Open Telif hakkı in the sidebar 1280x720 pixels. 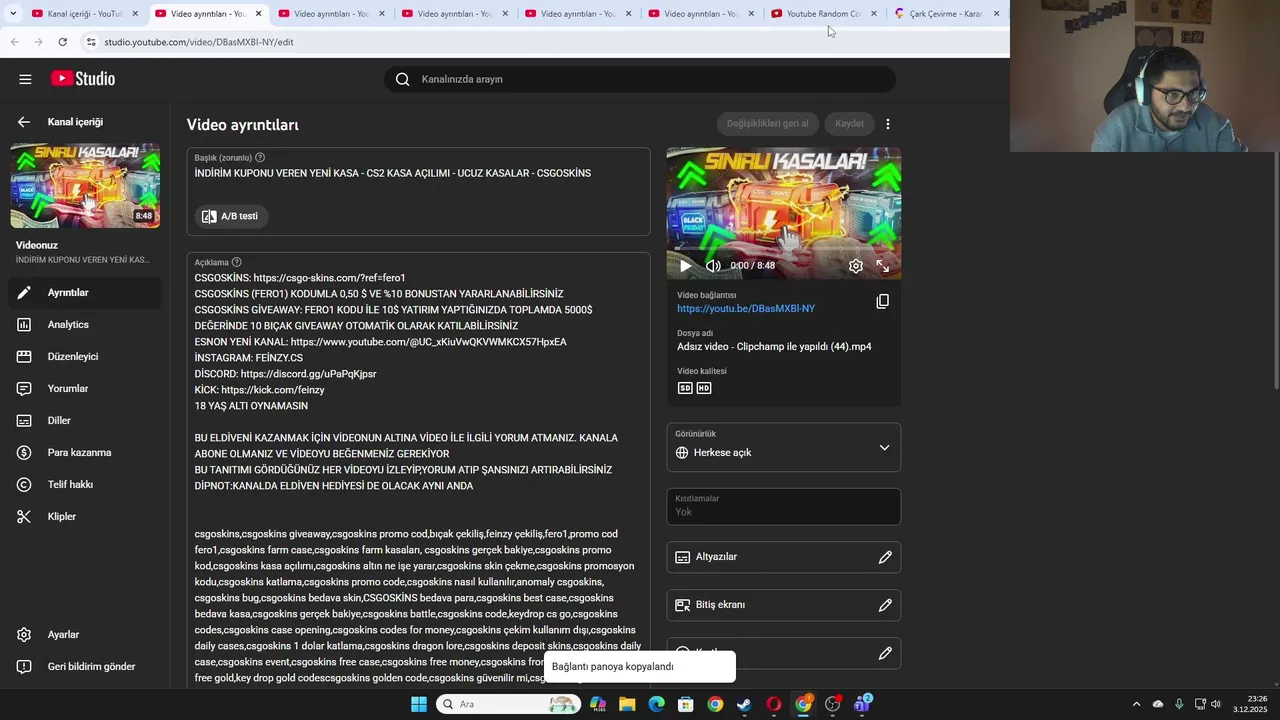[85, 485]
